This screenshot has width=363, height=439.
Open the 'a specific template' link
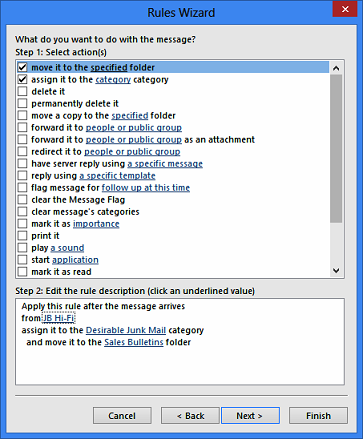tap(117, 176)
